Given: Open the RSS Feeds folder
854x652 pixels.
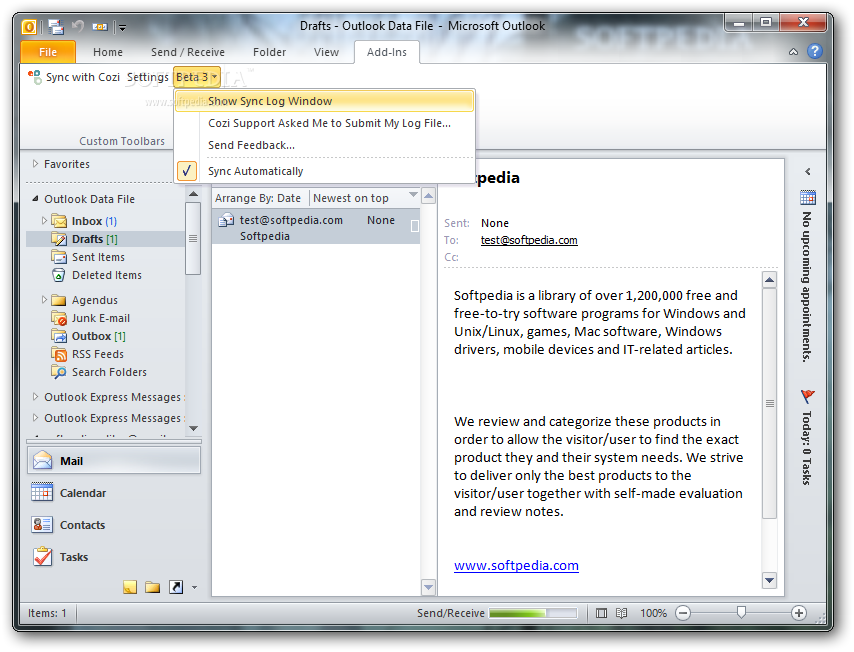Looking at the screenshot, I should tap(97, 354).
